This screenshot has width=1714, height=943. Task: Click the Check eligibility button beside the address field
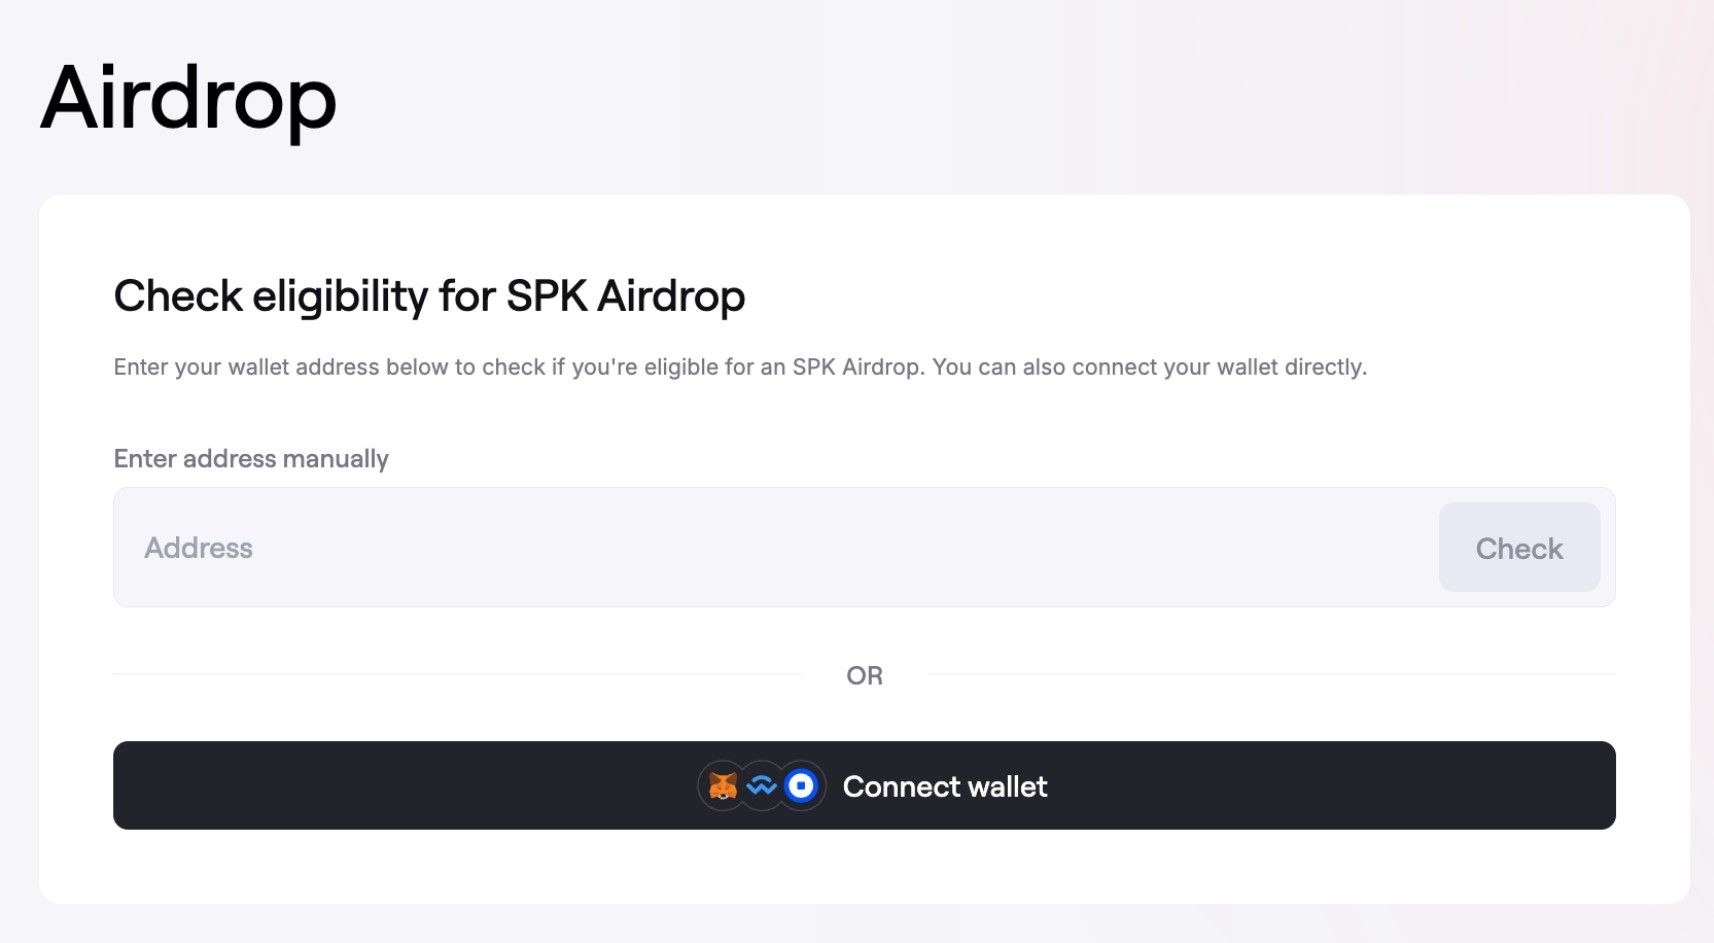(1519, 547)
